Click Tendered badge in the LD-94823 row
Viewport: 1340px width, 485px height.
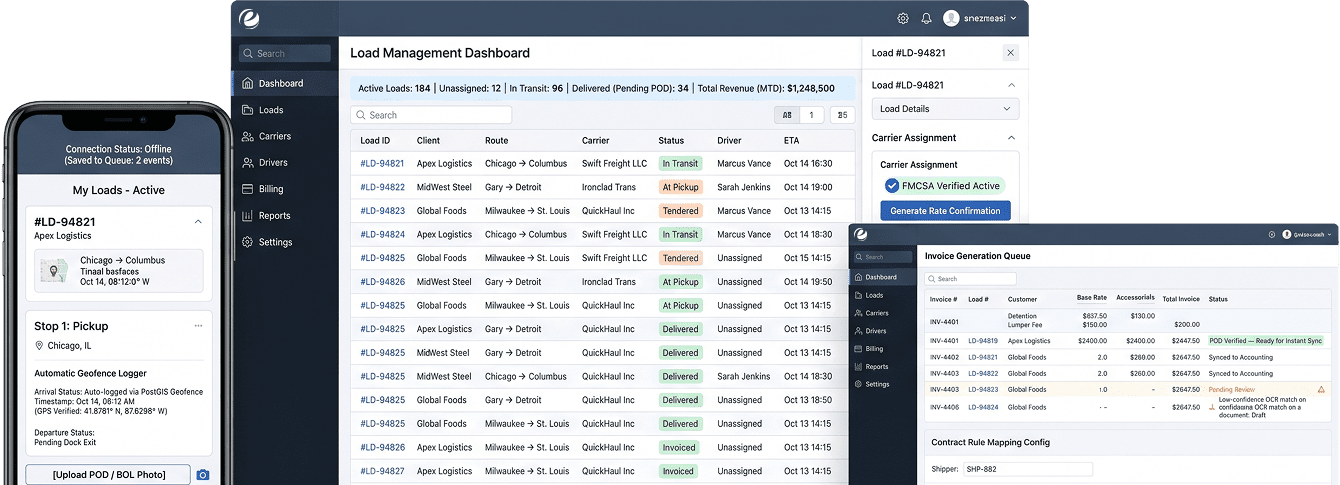click(680, 211)
